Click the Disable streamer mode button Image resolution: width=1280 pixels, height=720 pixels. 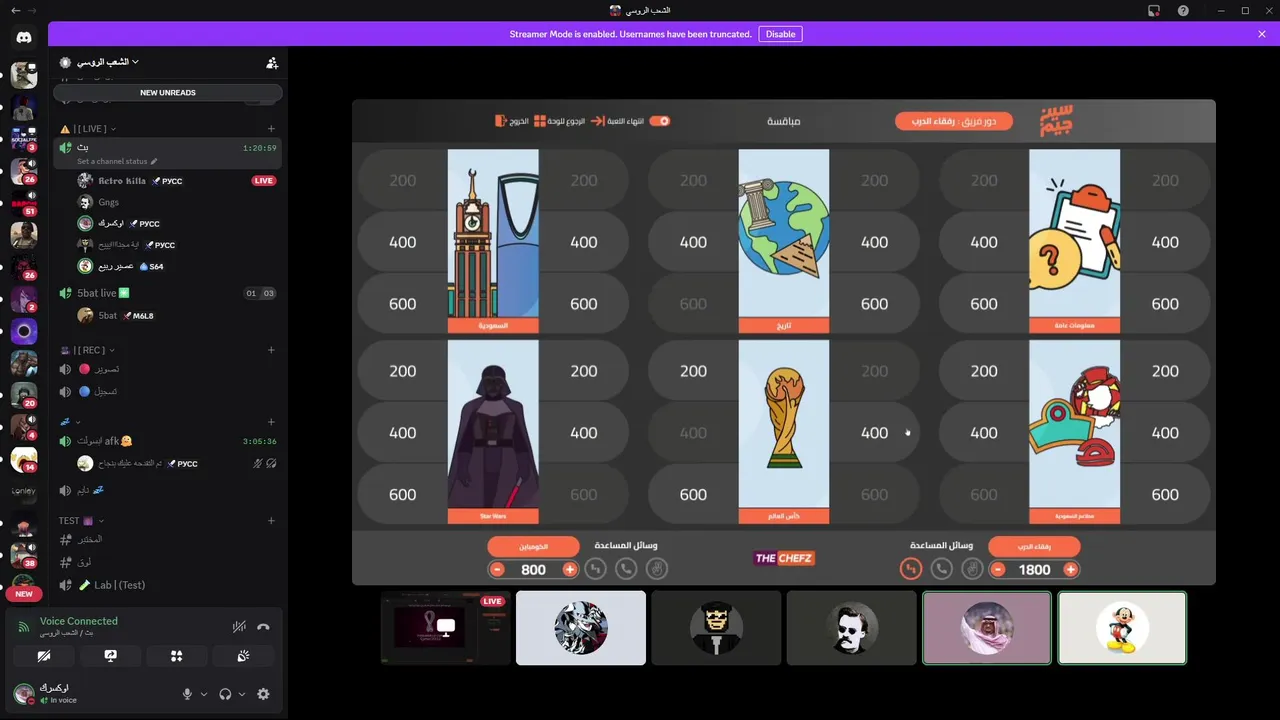(780, 34)
